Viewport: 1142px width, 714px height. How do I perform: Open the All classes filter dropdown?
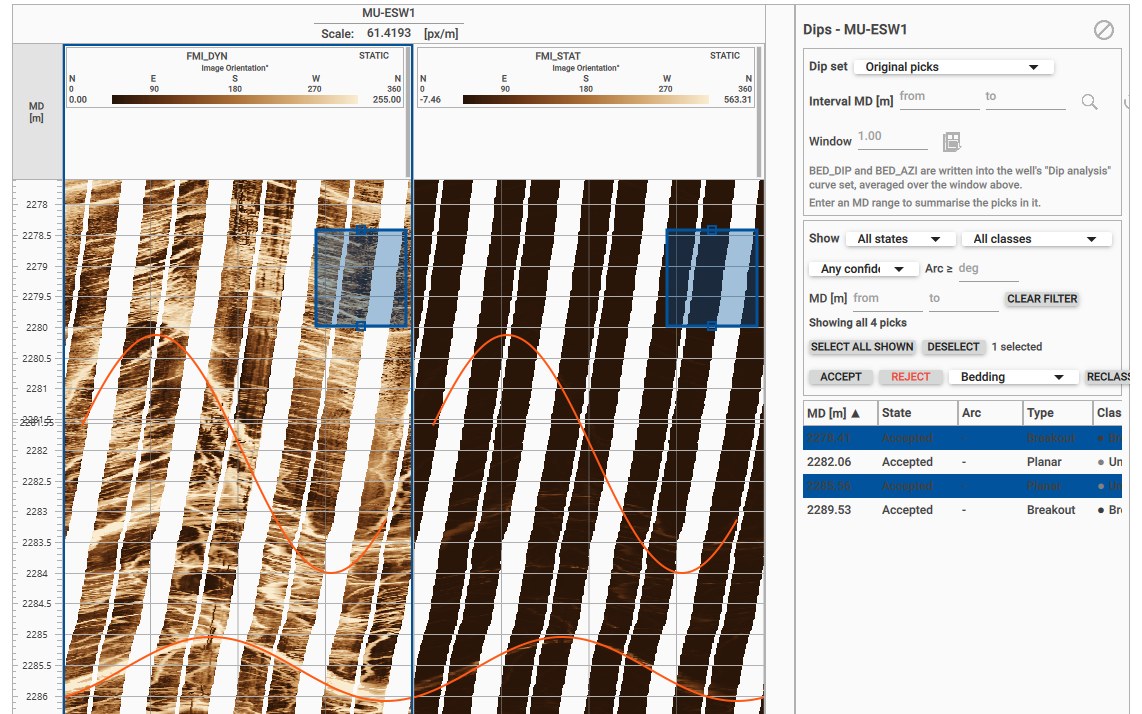point(1036,239)
